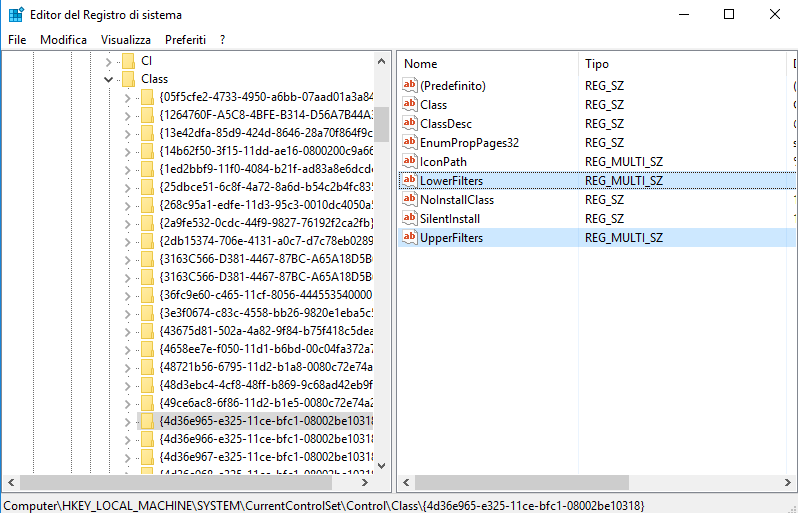Click the ClassDesc value string icon
The height and width of the screenshot is (513, 798).
pos(410,124)
